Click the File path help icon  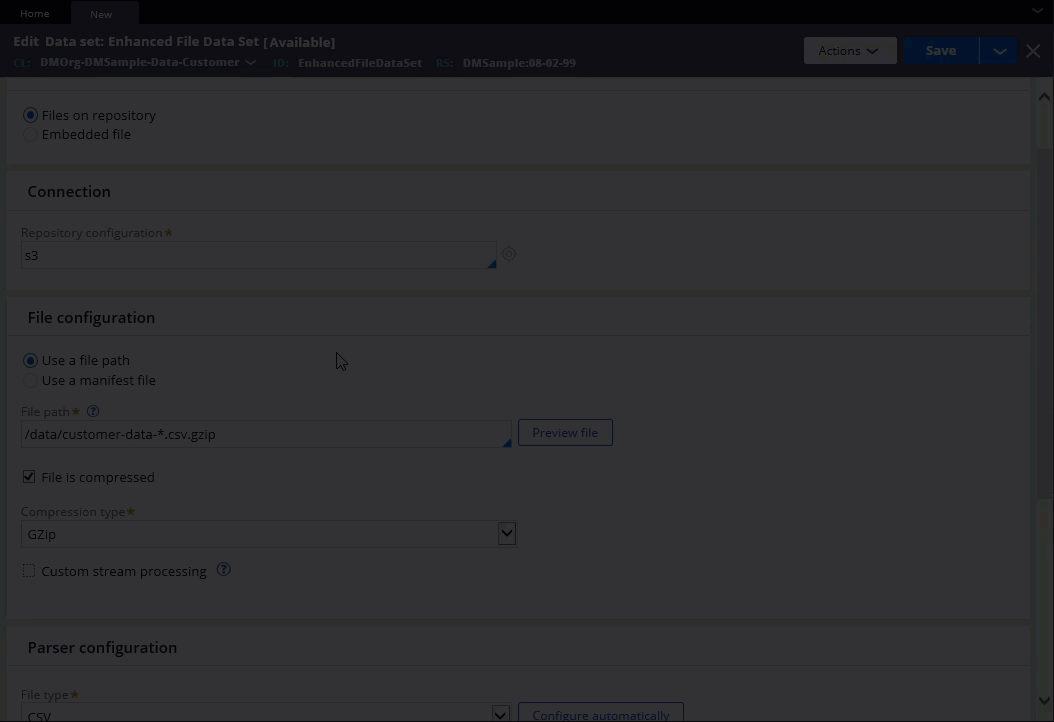point(93,411)
